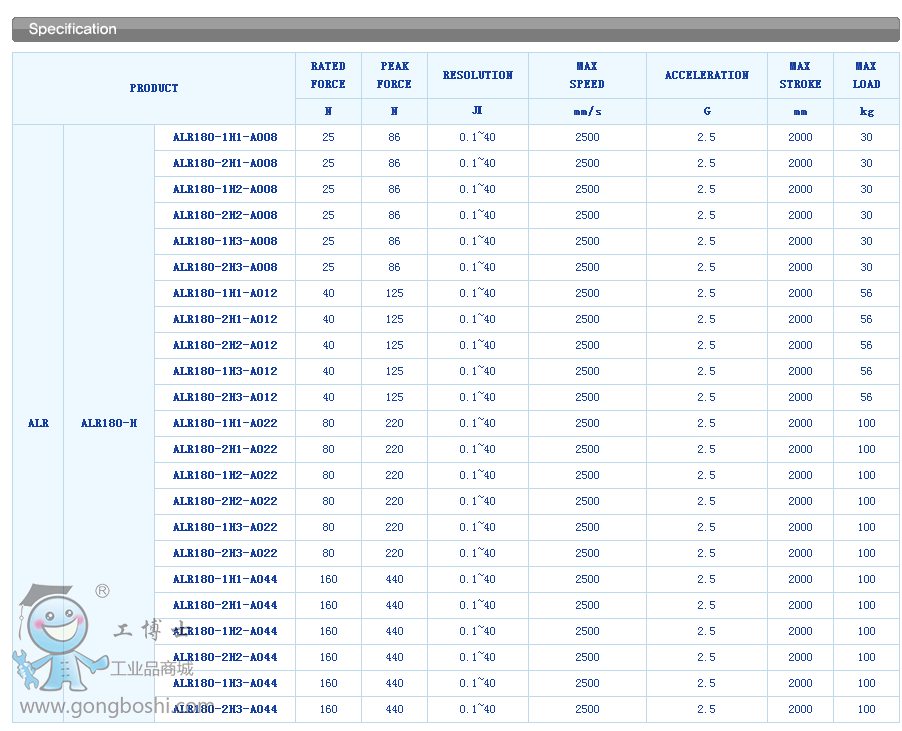This screenshot has width=902, height=731.
Task: Click the www.gongboshi.com watermark URL
Action: point(115,707)
